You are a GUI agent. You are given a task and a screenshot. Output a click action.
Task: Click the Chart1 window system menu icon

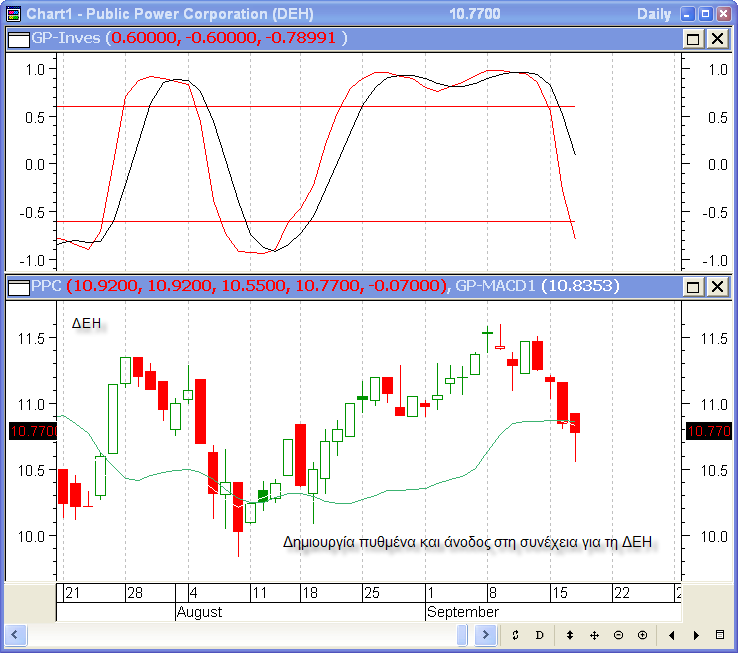click(13, 13)
